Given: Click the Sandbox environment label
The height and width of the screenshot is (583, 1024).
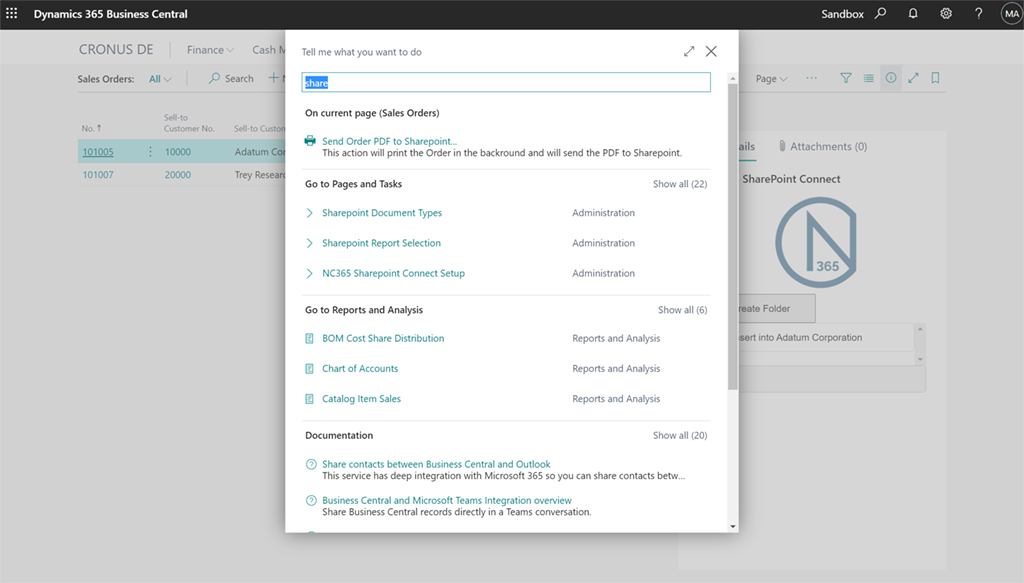Looking at the screenshot, I should click(x=842, y=14).
